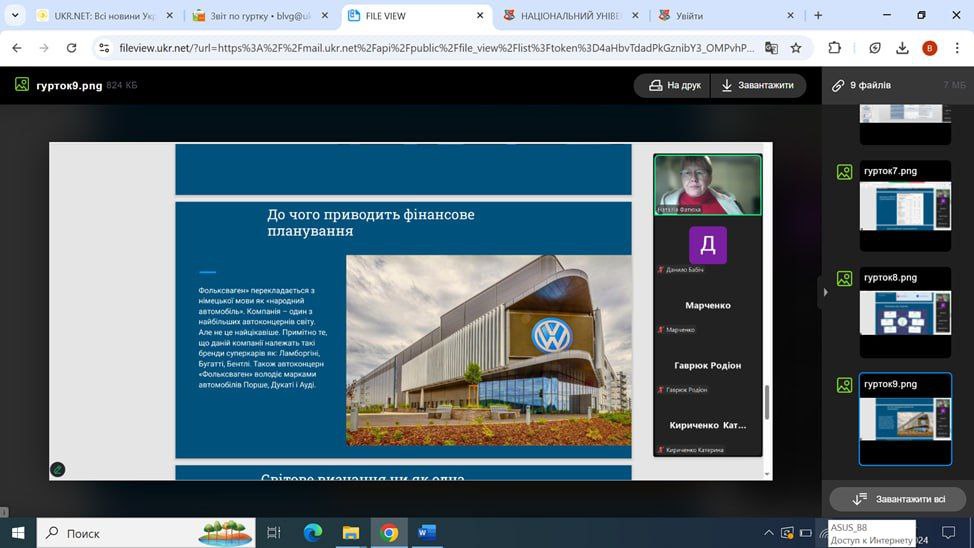This screenshot has height=548, width=974.
Task: Open the browser extensions puzzle icon
Action: (x=834, y=48)
